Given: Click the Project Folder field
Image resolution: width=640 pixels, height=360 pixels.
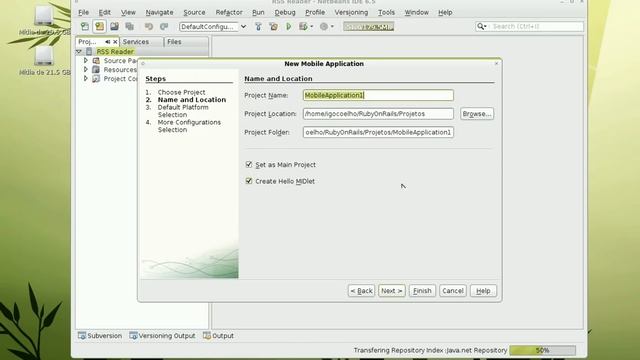Looking at the screenshot, I should point(378,132).
